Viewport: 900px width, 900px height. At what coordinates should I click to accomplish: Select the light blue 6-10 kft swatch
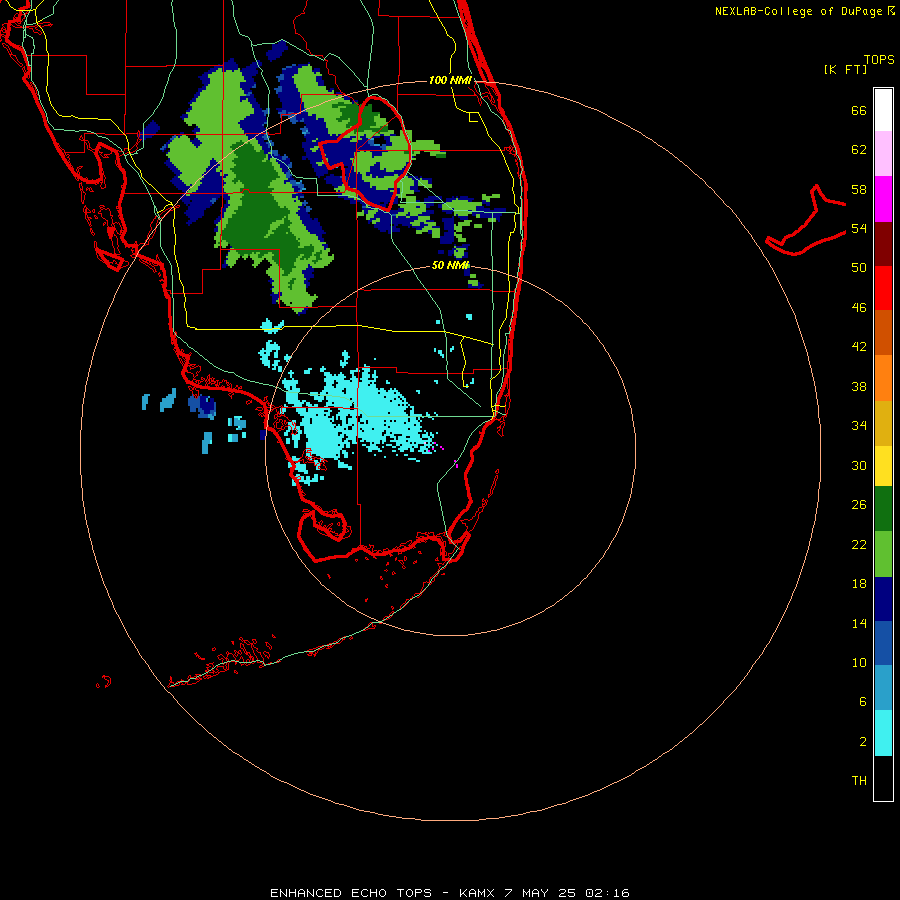point(883,688)
